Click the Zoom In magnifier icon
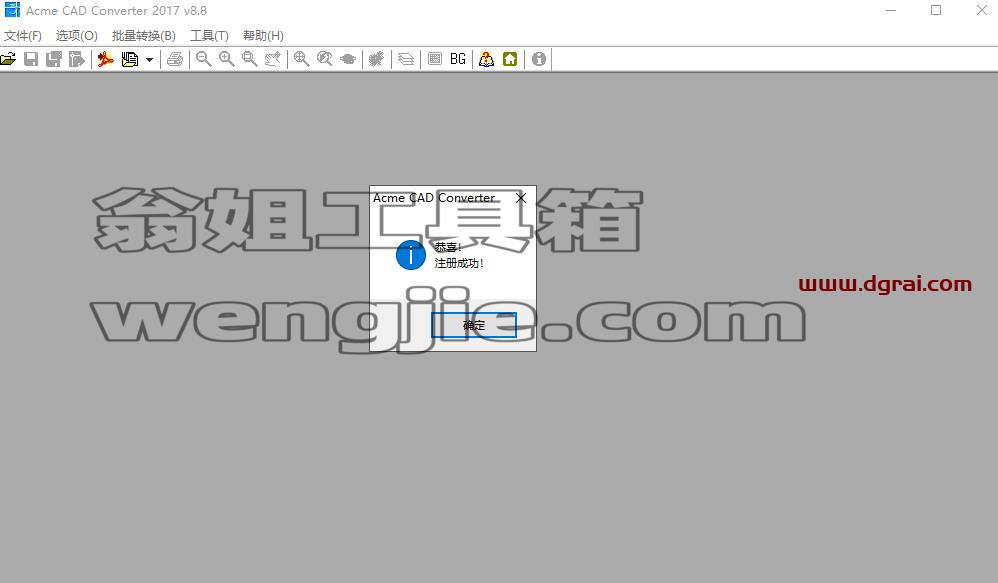This screenshot has height=583, width=998. click(227, 59)
